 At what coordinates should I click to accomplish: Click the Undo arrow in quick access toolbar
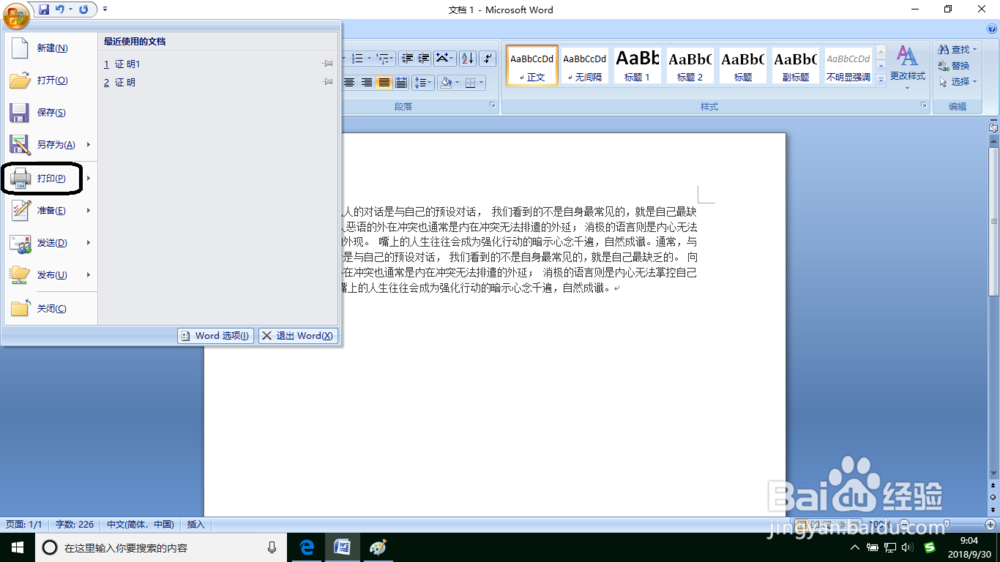coord(59,10)
